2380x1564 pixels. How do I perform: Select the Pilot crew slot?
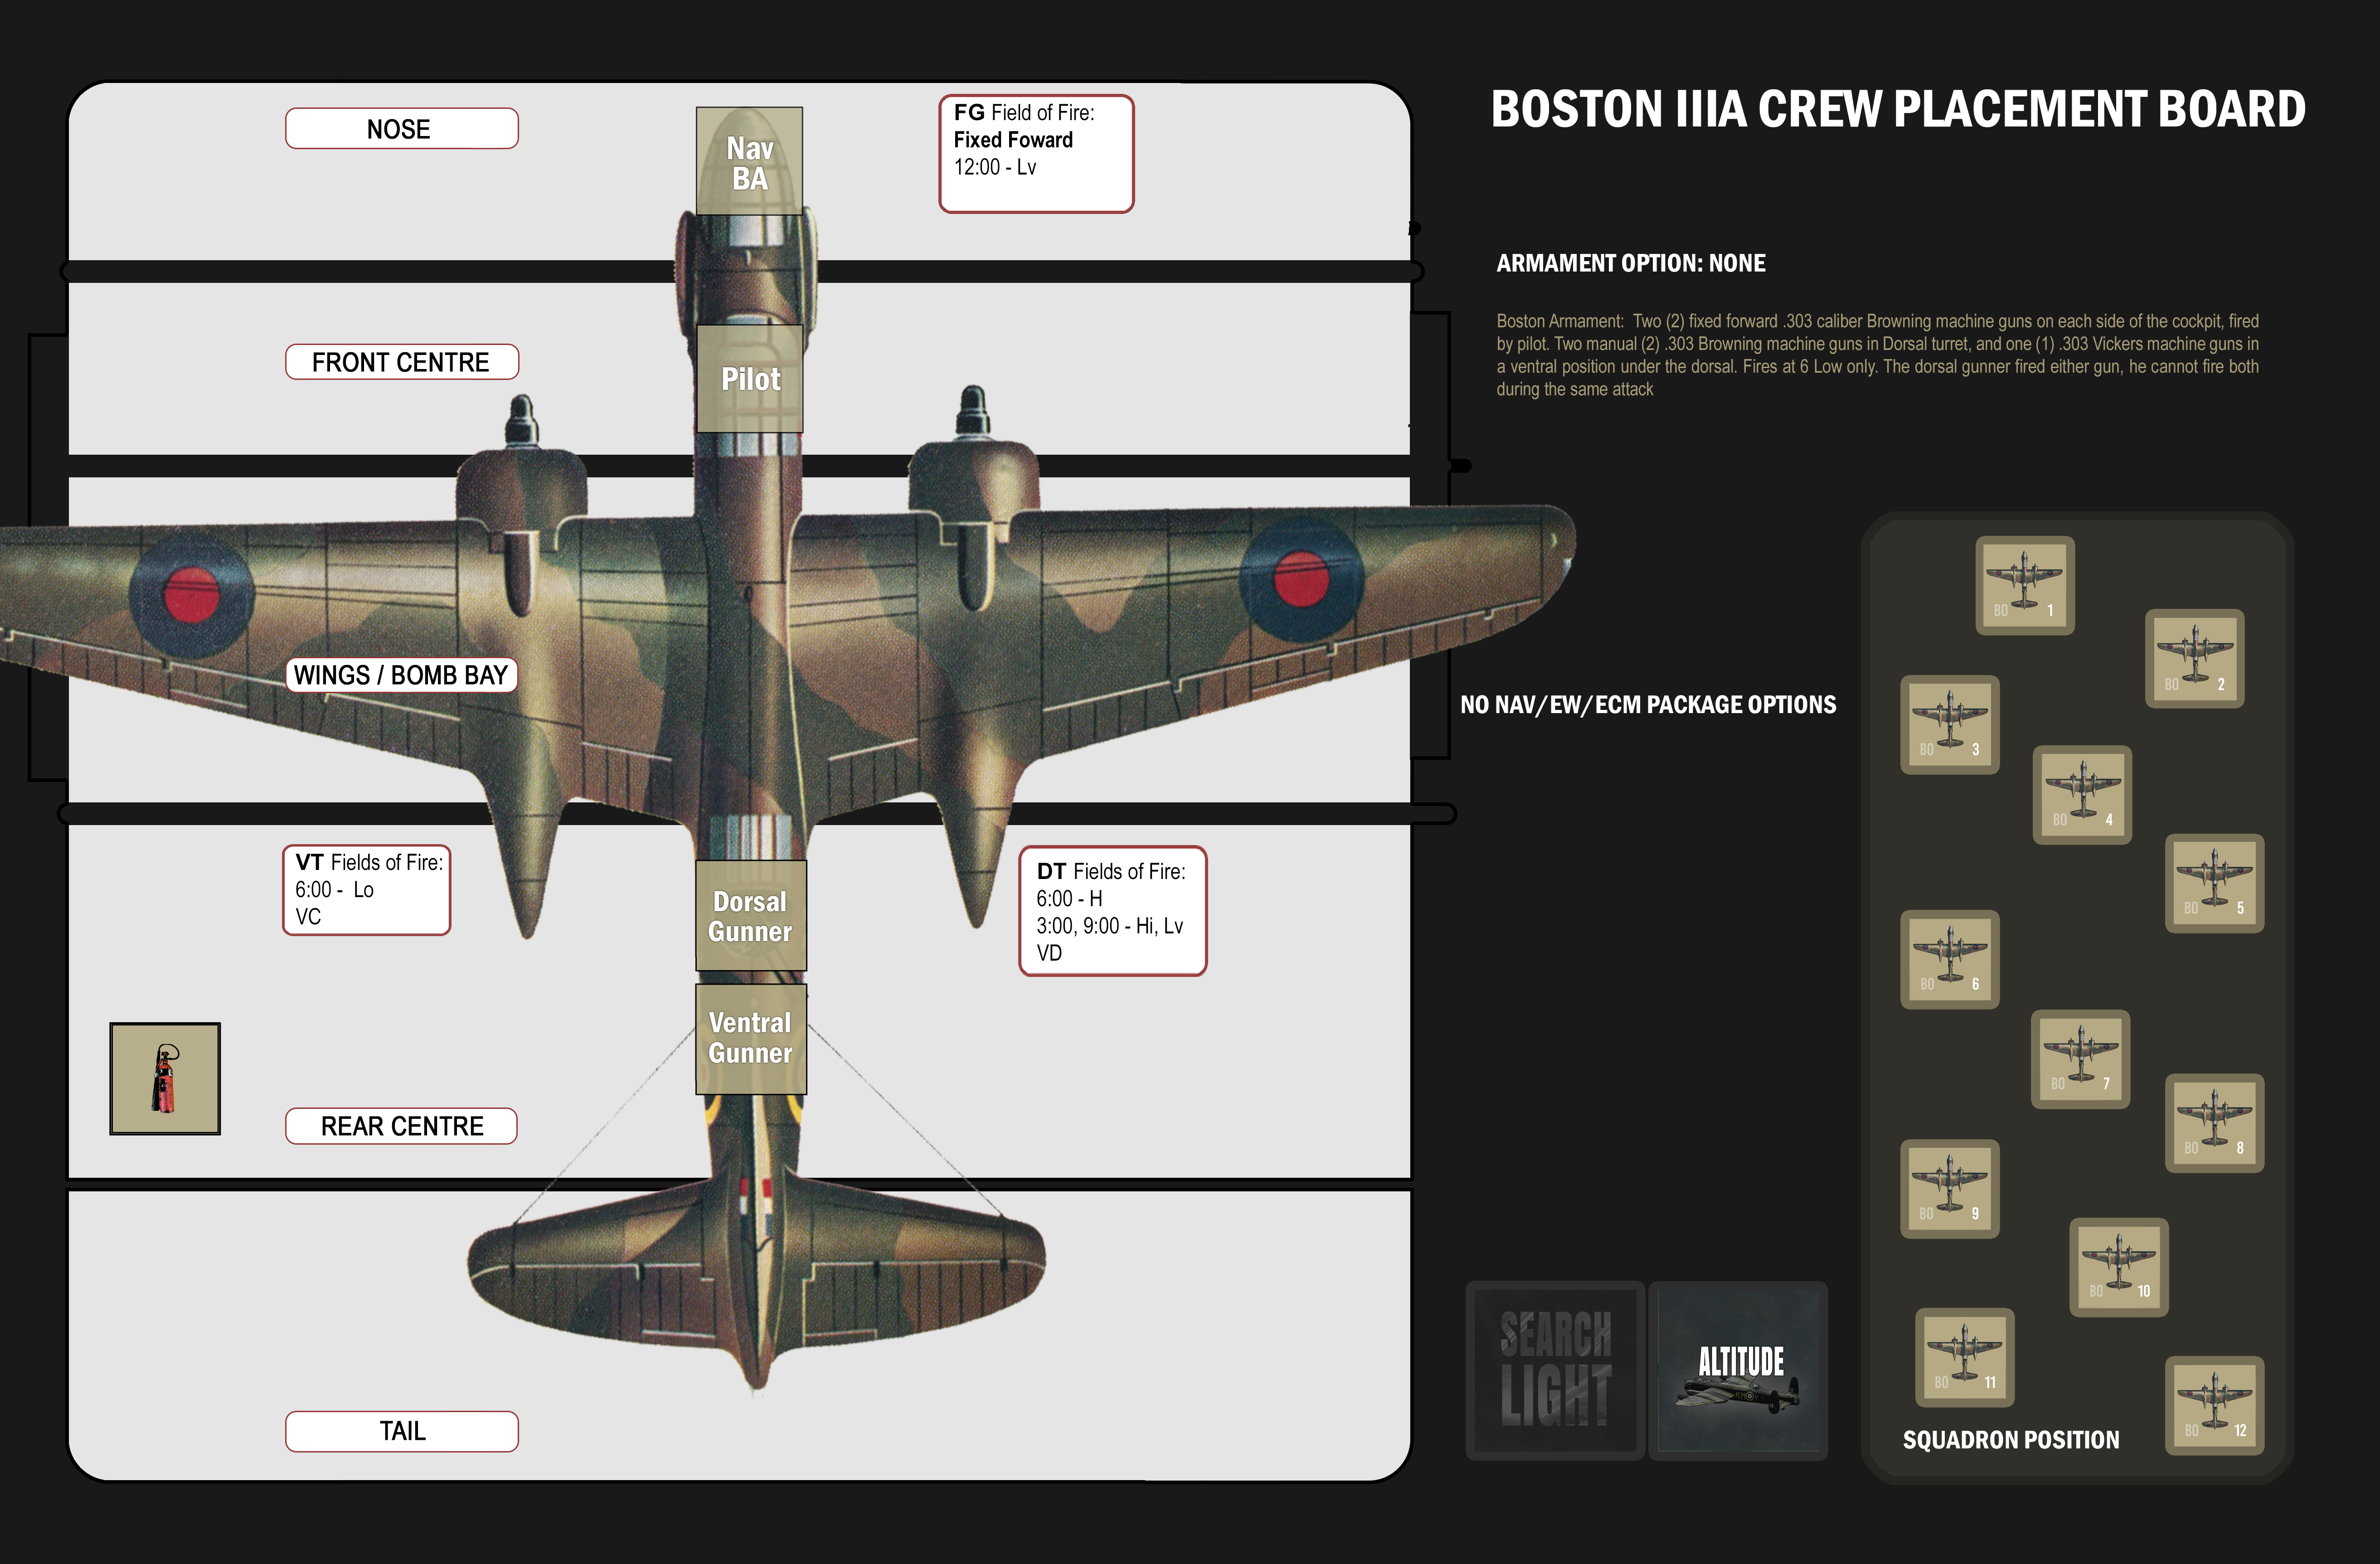[749, 378]
